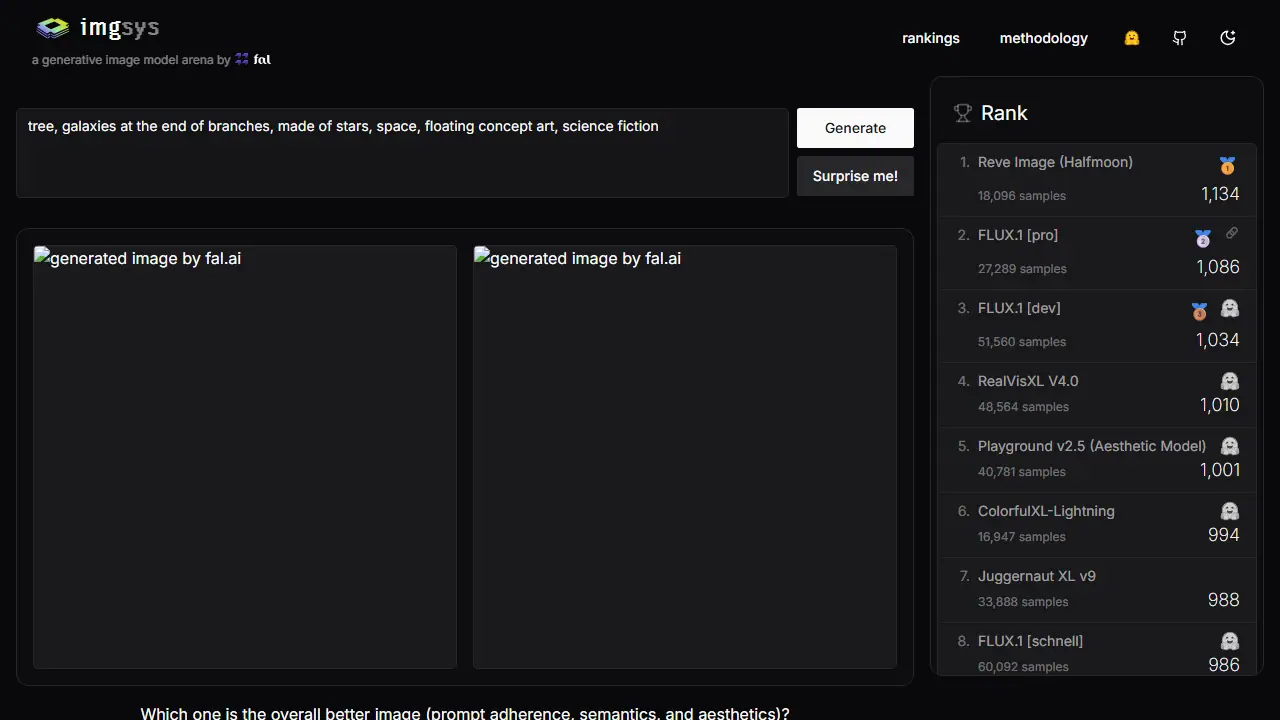
Task: Open the Hugging Face emoji link in header
Action: (1132, 38)
